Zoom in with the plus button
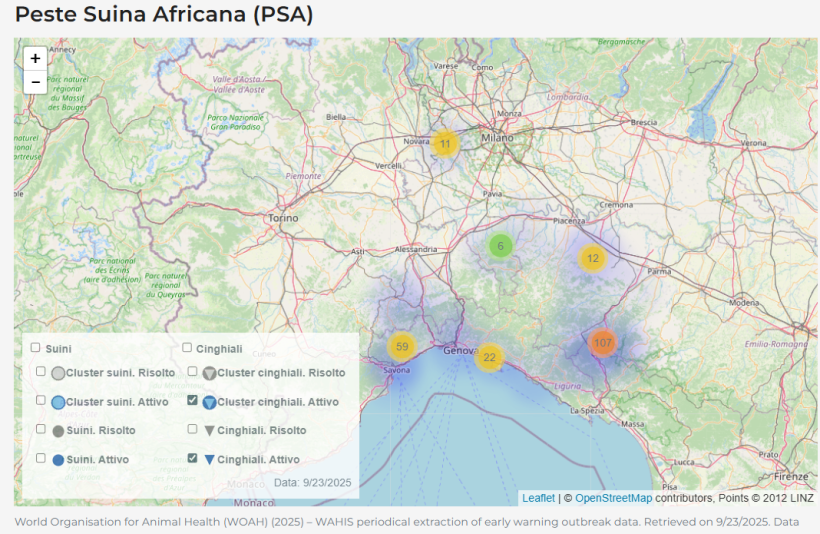Image resolution: width=820 pixels, height=534 pixels. (x=35, y=59)
